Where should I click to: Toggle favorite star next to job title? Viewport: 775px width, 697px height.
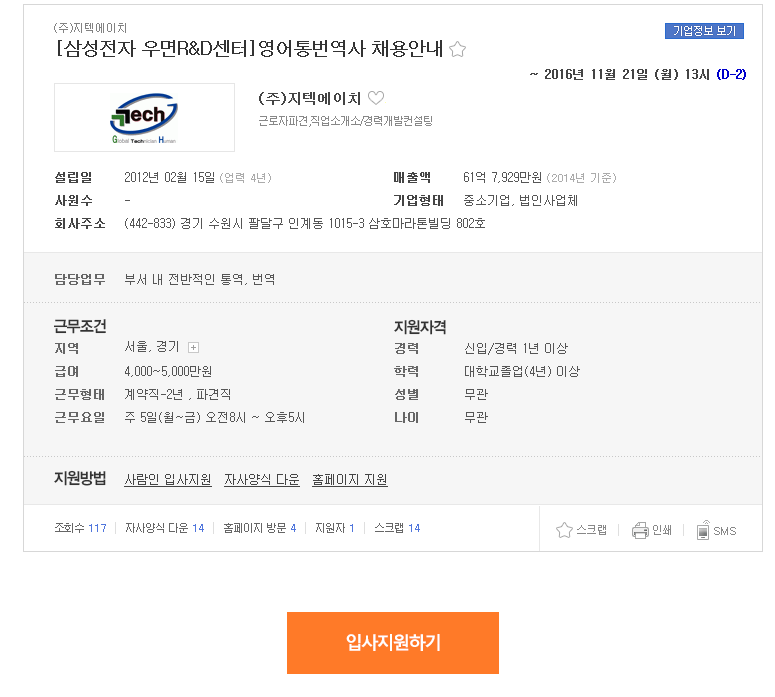tap(457, 49)
